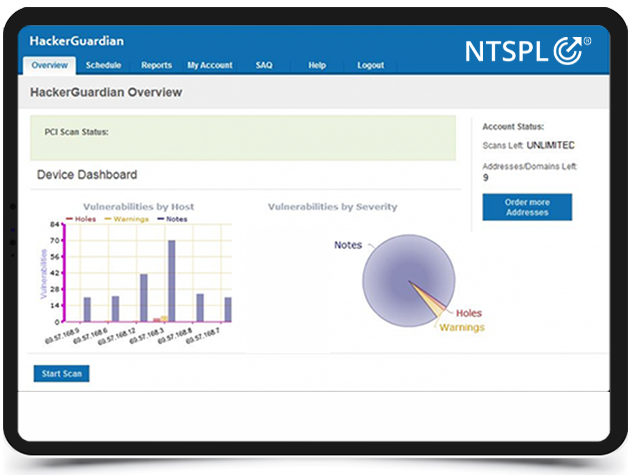The image size is (630, 475).
Task: Click the Vulnerabilities by Severity chart title
Action: 333,207
